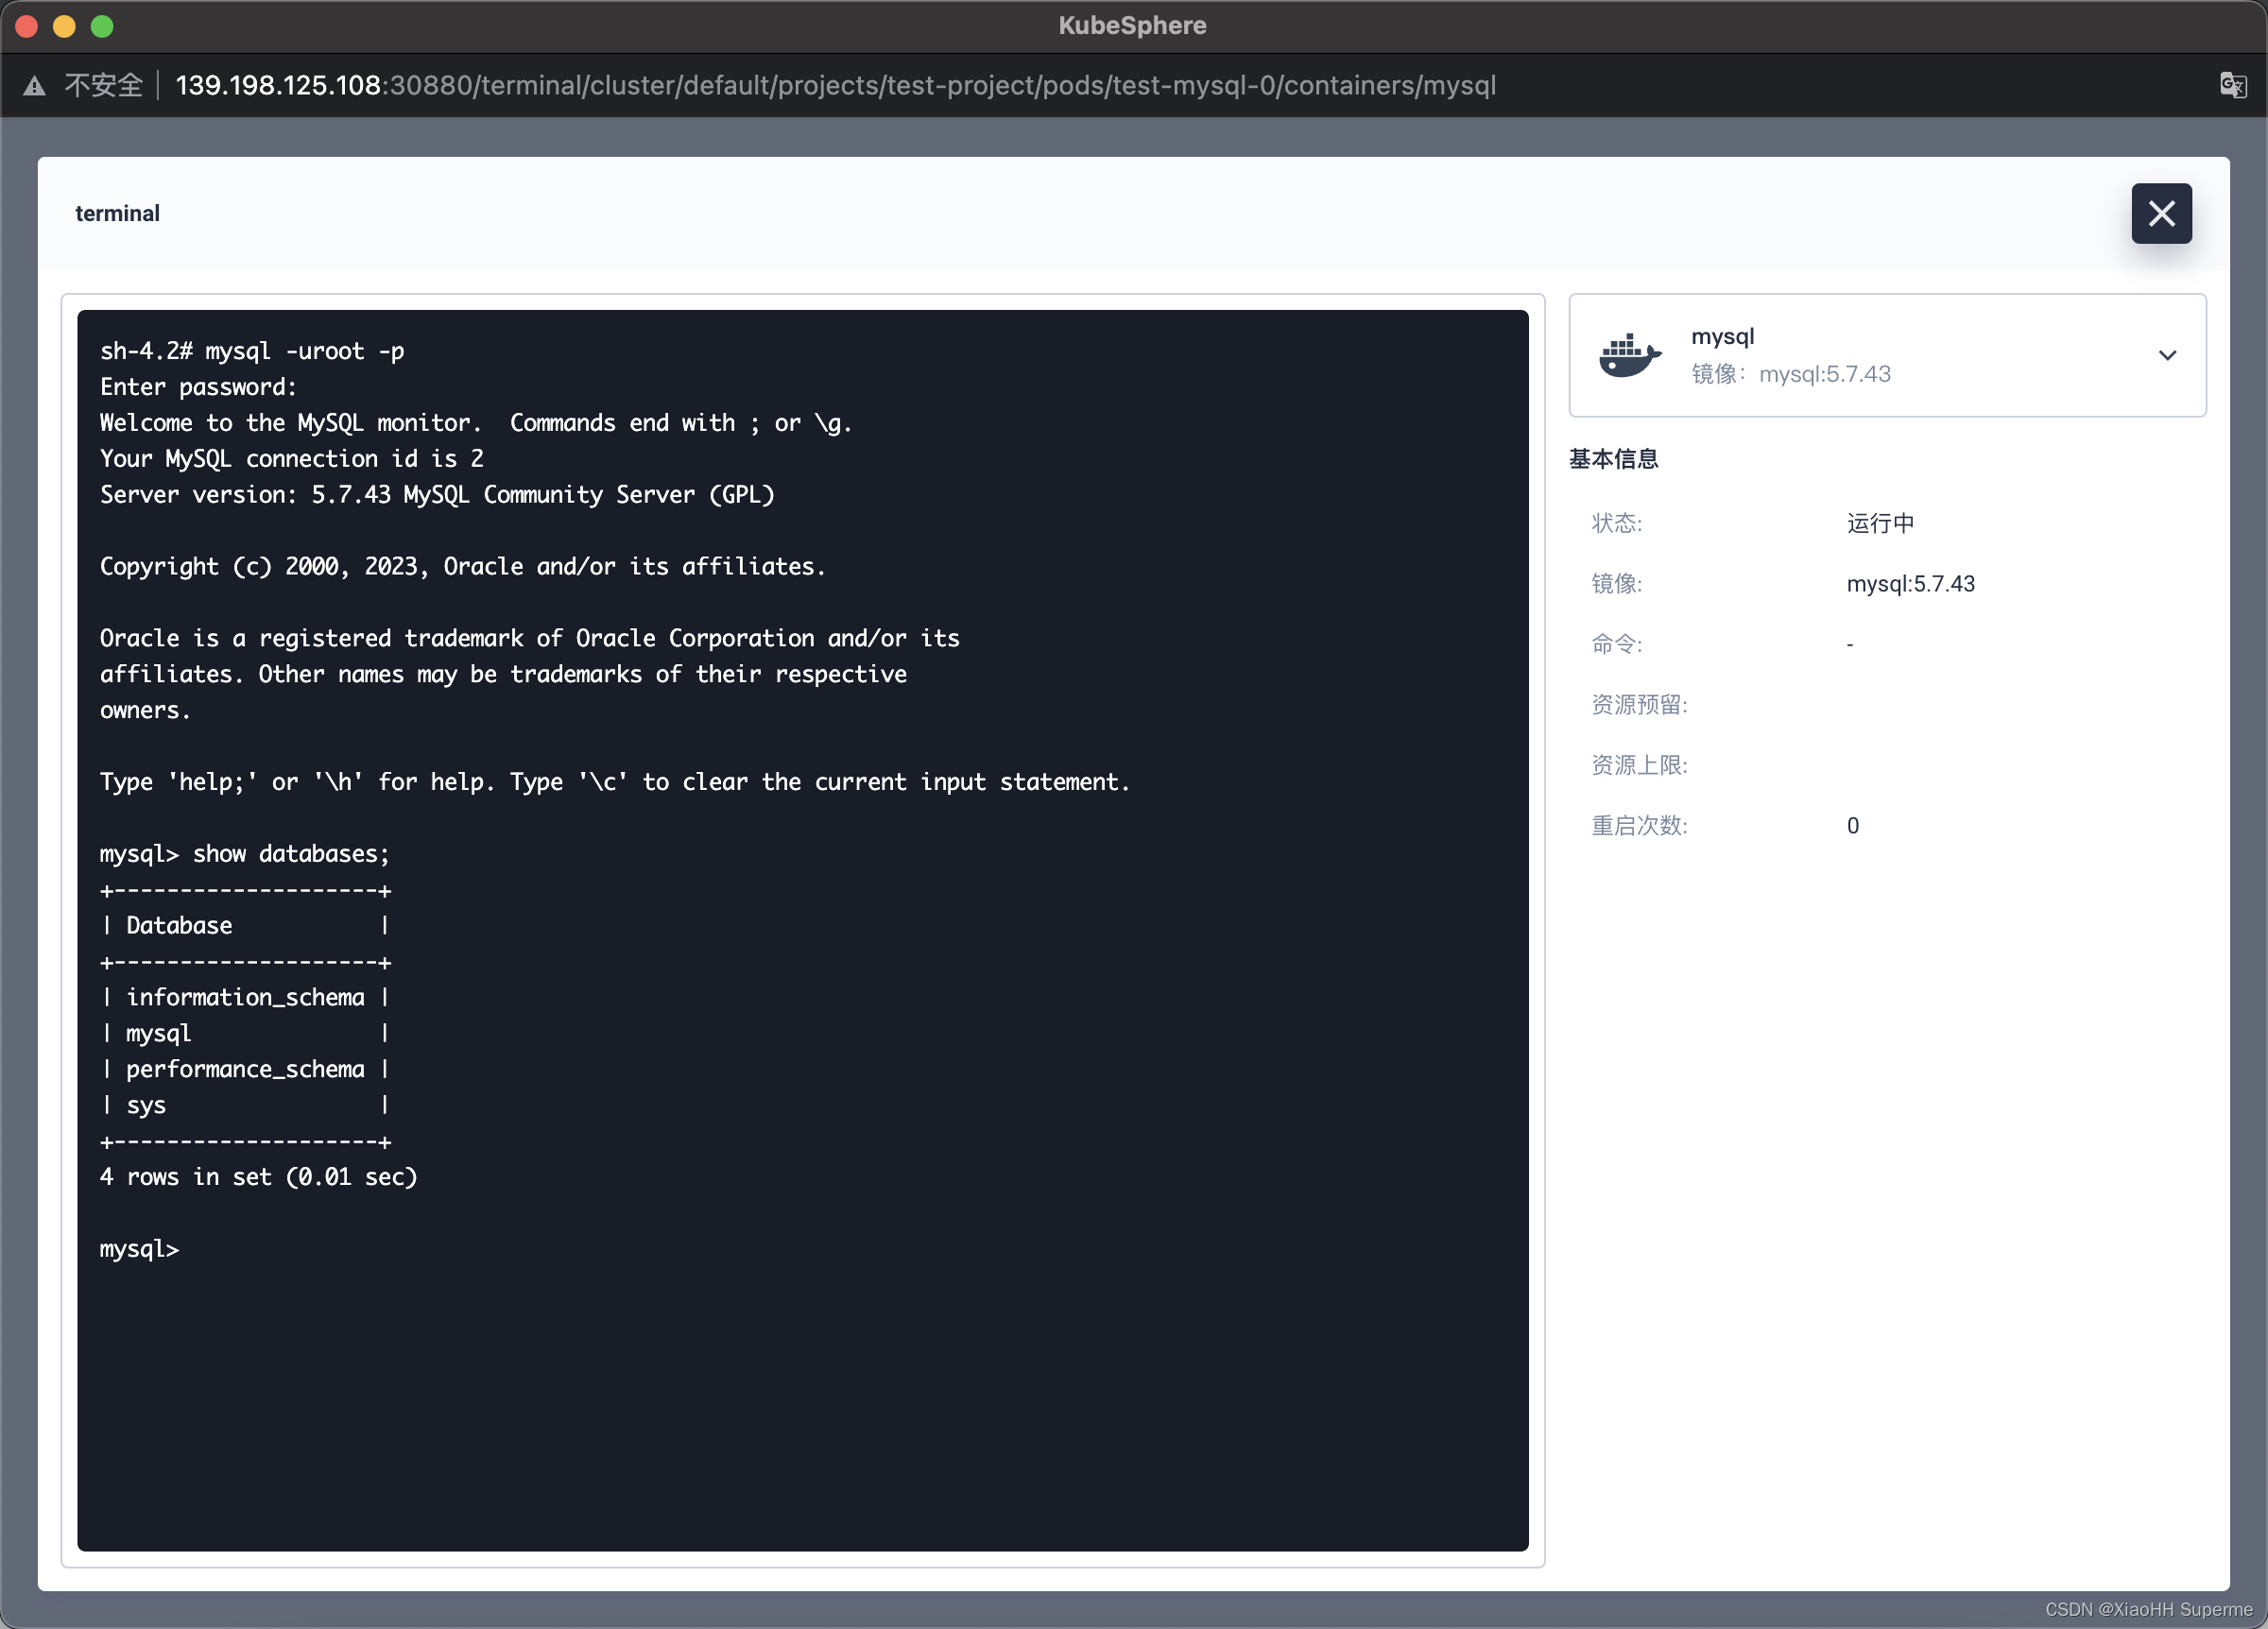Click the 重启次数 restart count label
The width and height of the screenshot is (2268, 1629).
(x=1639, y=826)
